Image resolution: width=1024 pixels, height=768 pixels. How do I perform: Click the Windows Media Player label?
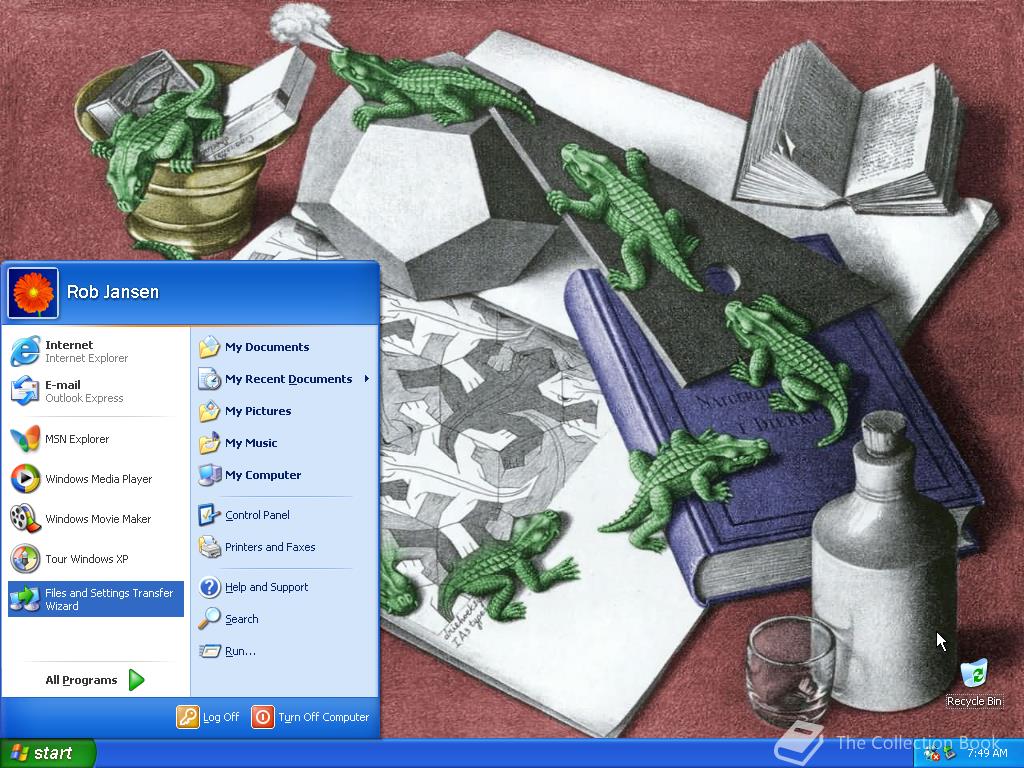click(x=99, y=479)
